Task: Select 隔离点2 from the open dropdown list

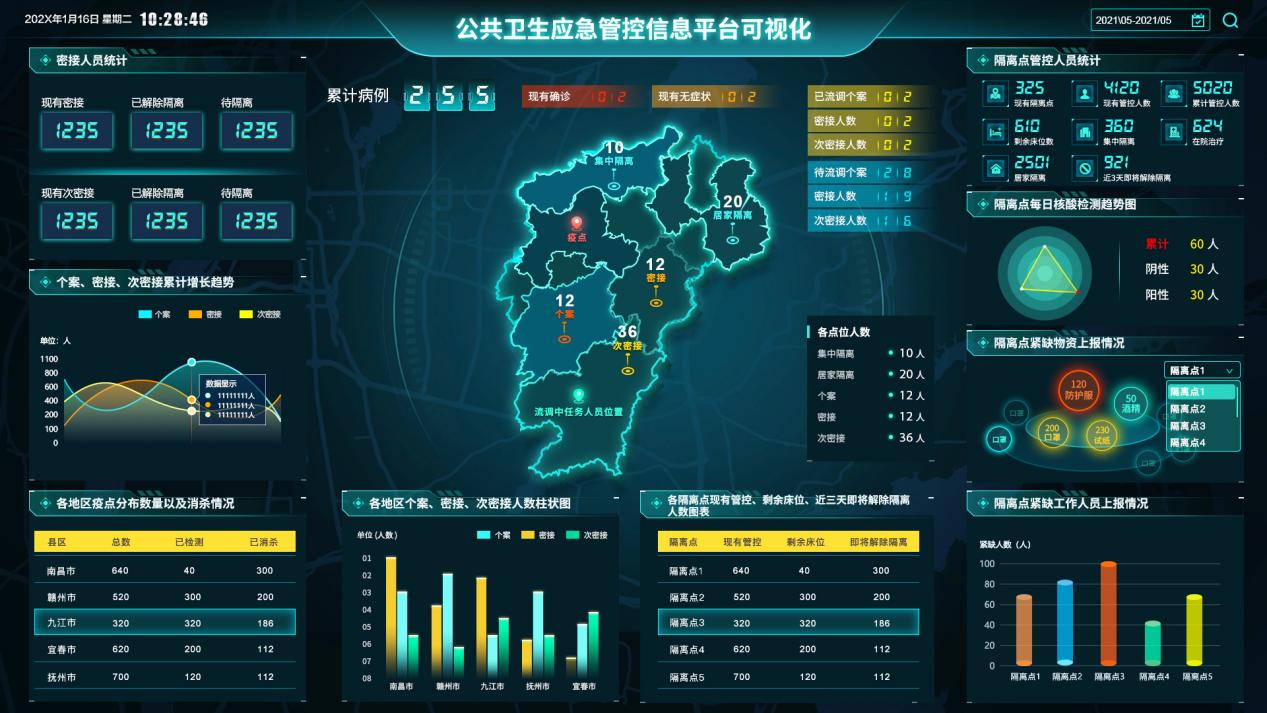Action: click(1188, 408)
